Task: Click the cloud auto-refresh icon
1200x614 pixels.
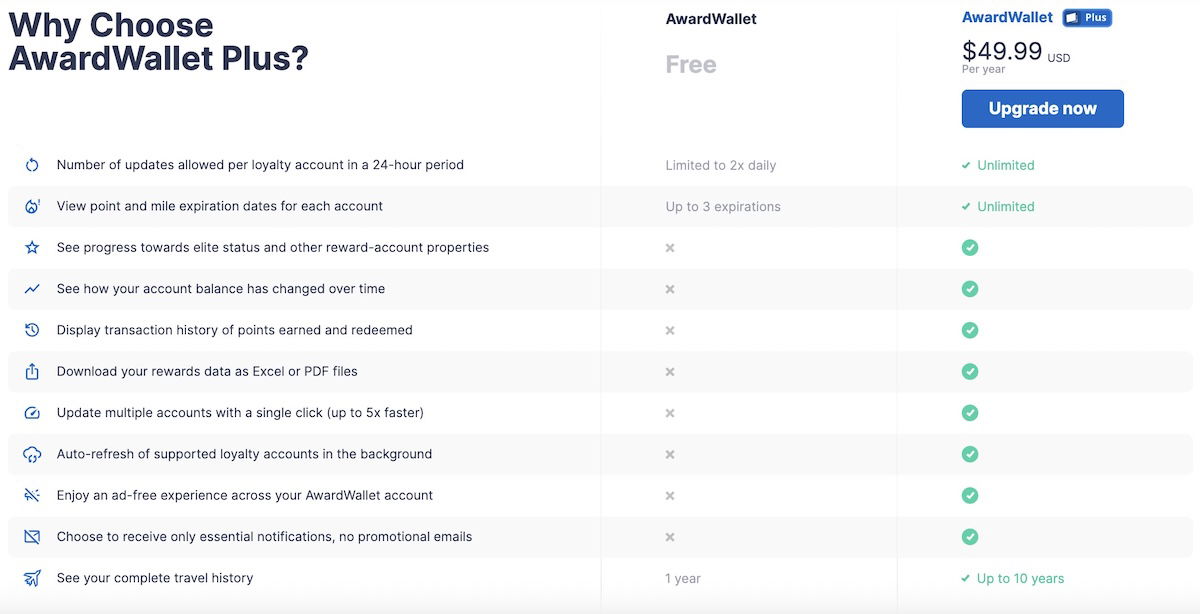Action: pyautogui.click(x=32, y=455)
